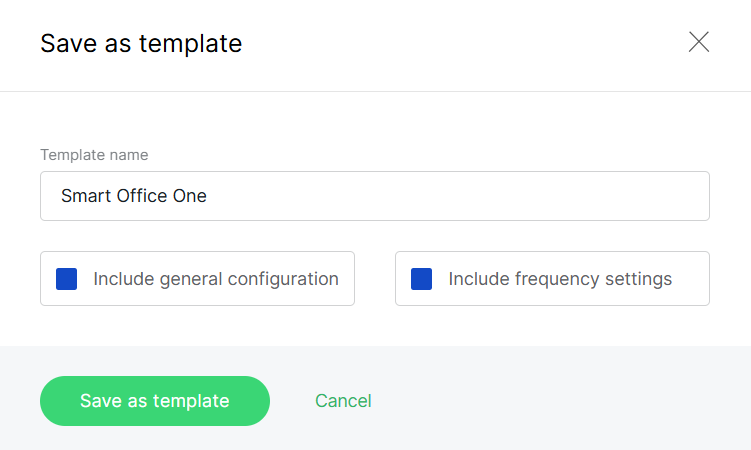This screenshot has height=450, width=751.
Task: Click the X icon in dialog header
Action: tap(699, 42)
